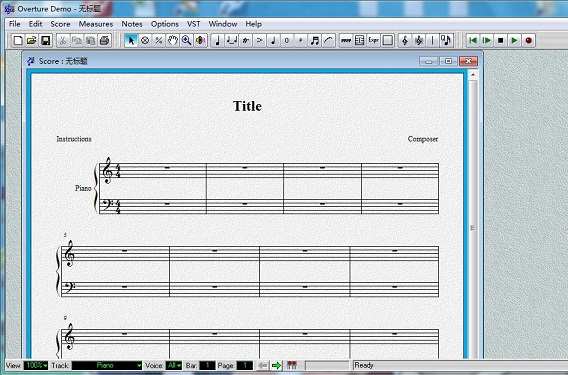Screen dimensions: 568x375
Task: Select the slur tool
Action: point(329,40)
